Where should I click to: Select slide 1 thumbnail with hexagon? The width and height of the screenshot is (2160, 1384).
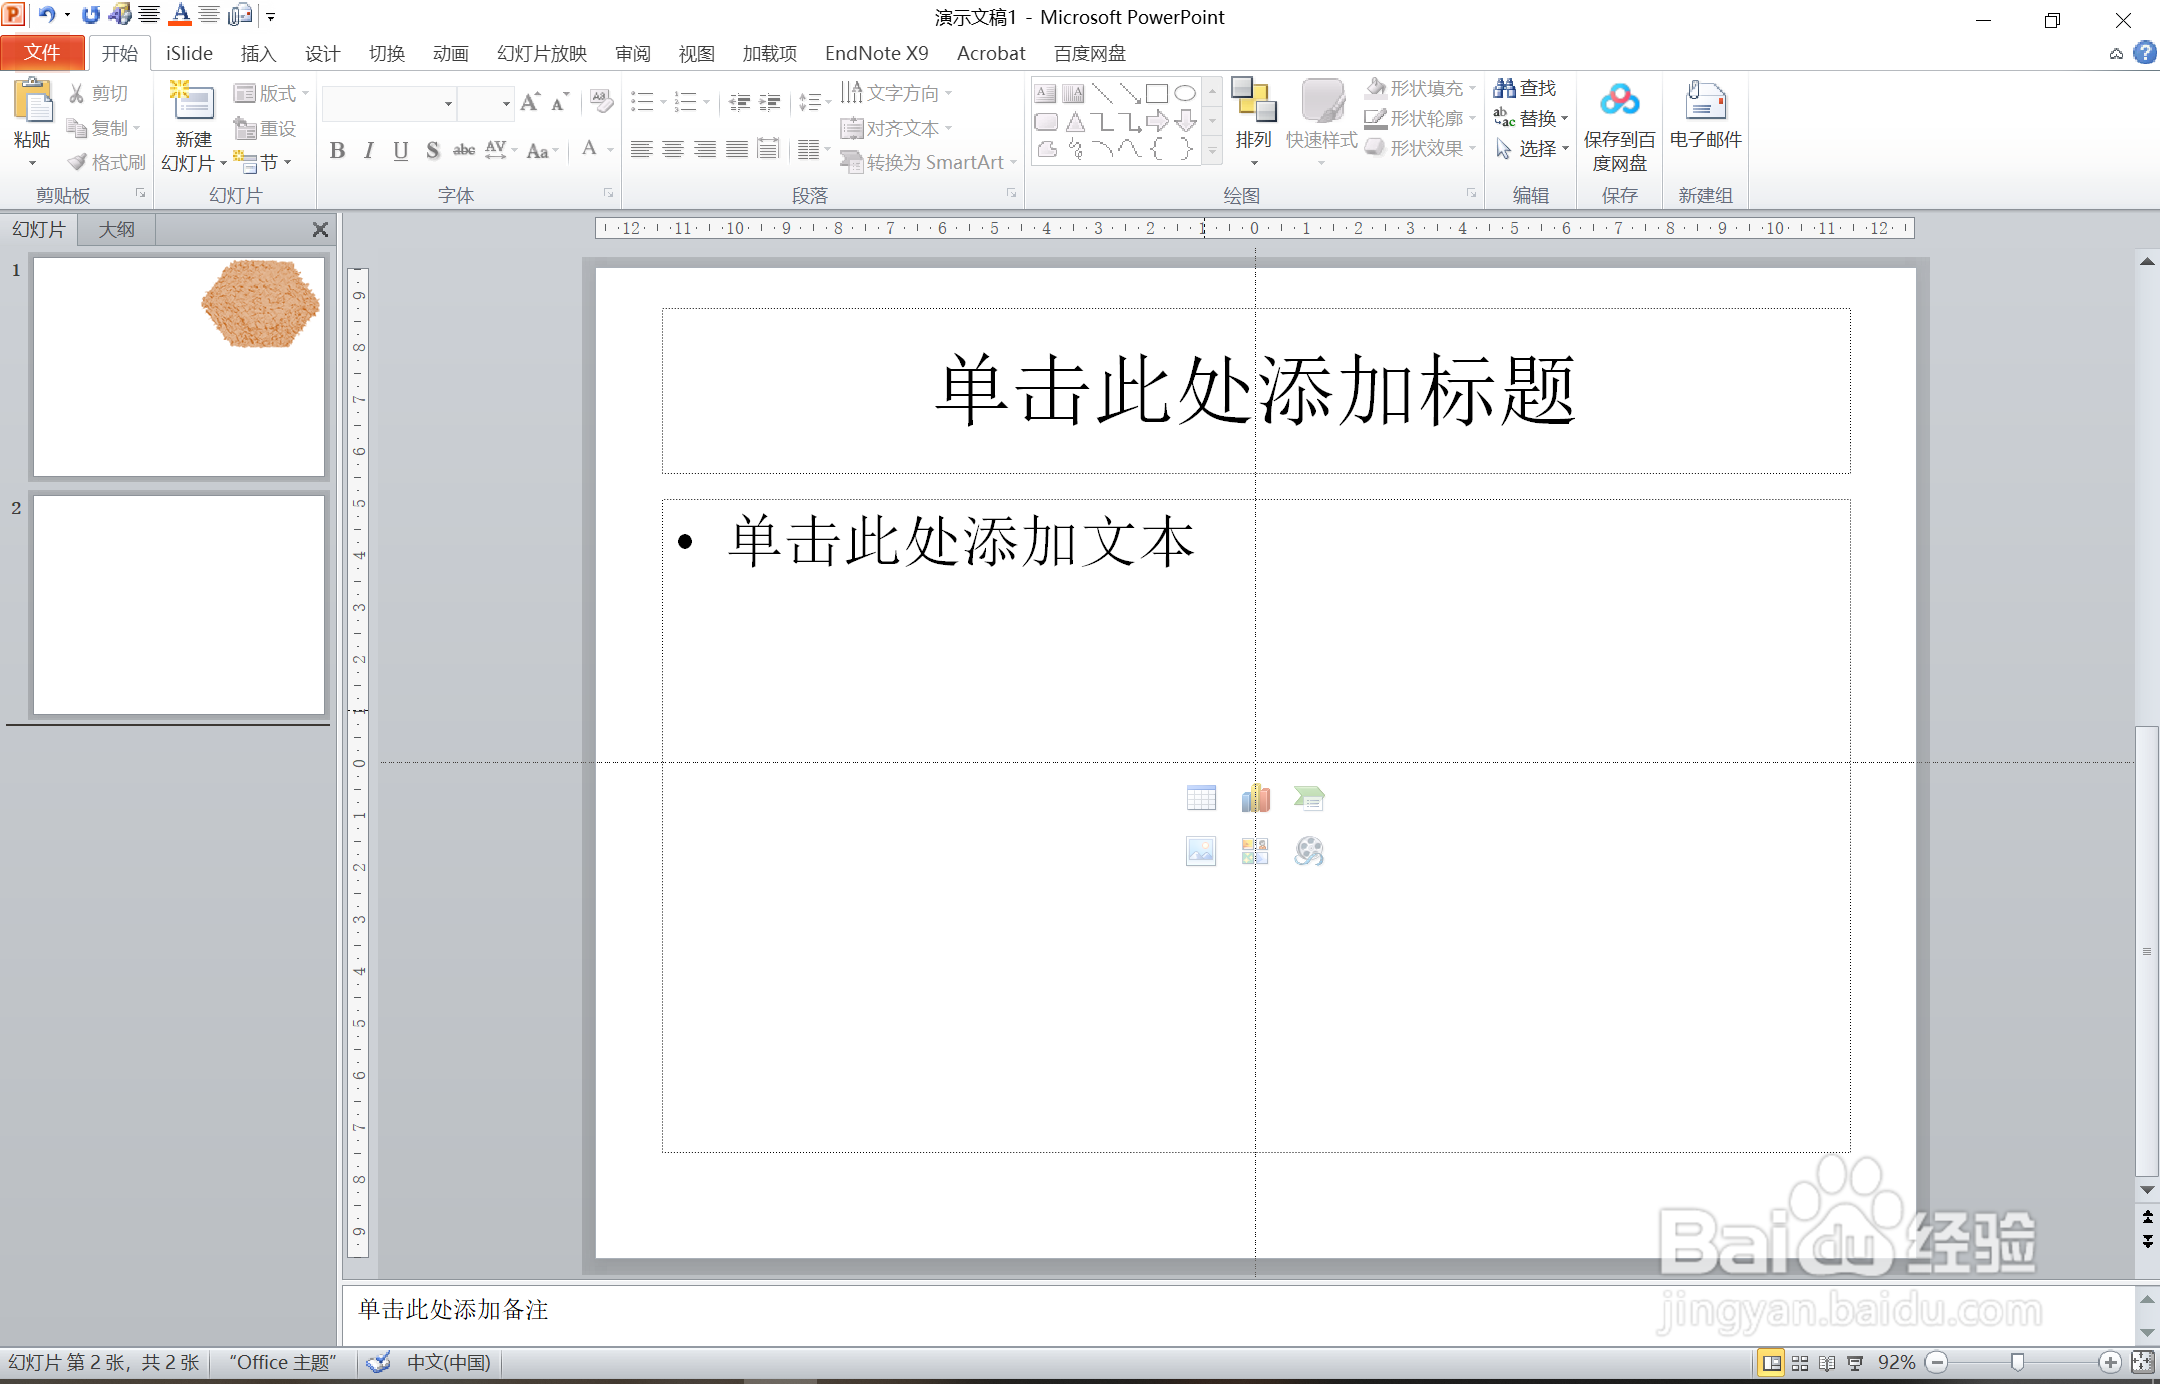[x=179, y=367]
